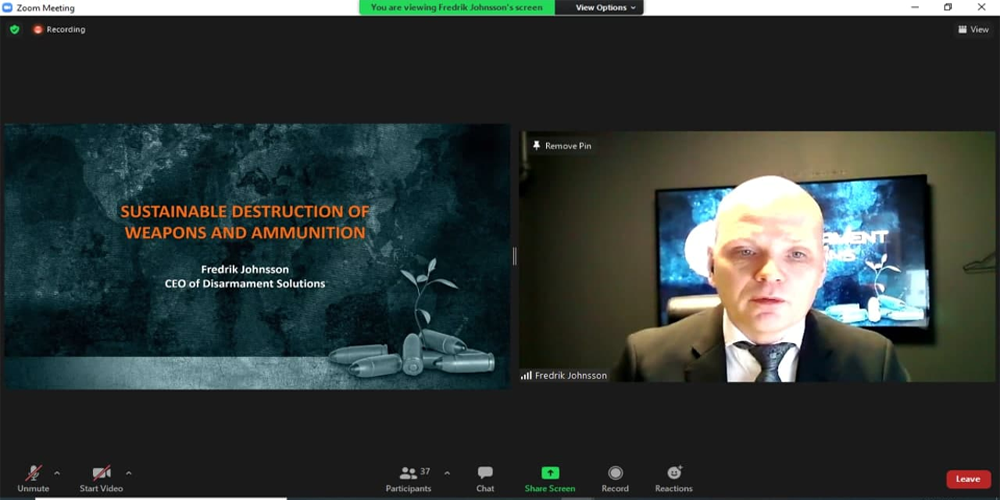
Task: Click the Zoom Meeting app icon in title bar
Action: click(x=8, y=8)
